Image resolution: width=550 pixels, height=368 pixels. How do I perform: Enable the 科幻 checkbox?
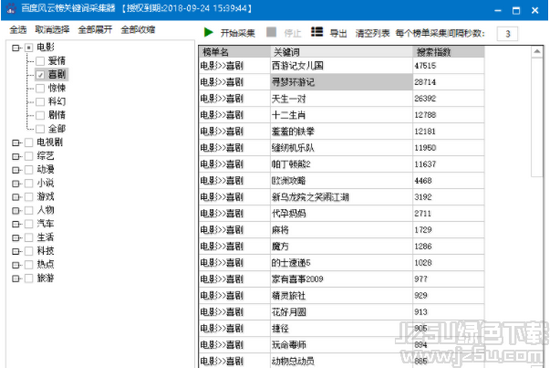point(40,102)
